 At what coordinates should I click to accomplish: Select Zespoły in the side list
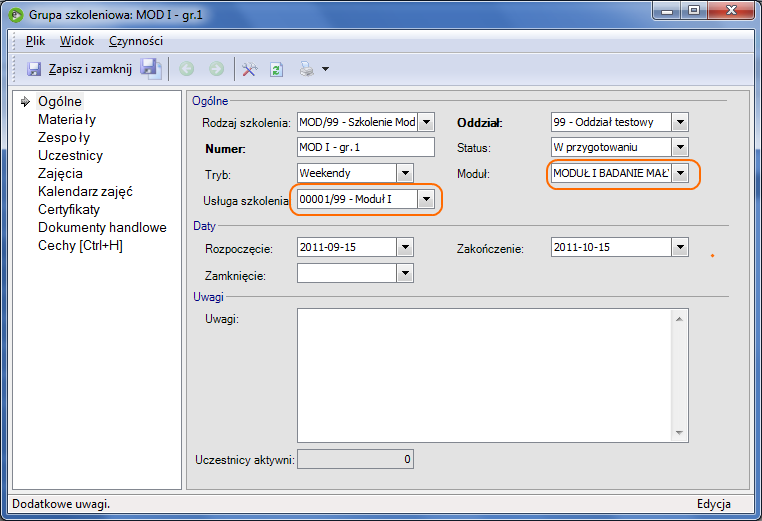[x=64, y=138]
